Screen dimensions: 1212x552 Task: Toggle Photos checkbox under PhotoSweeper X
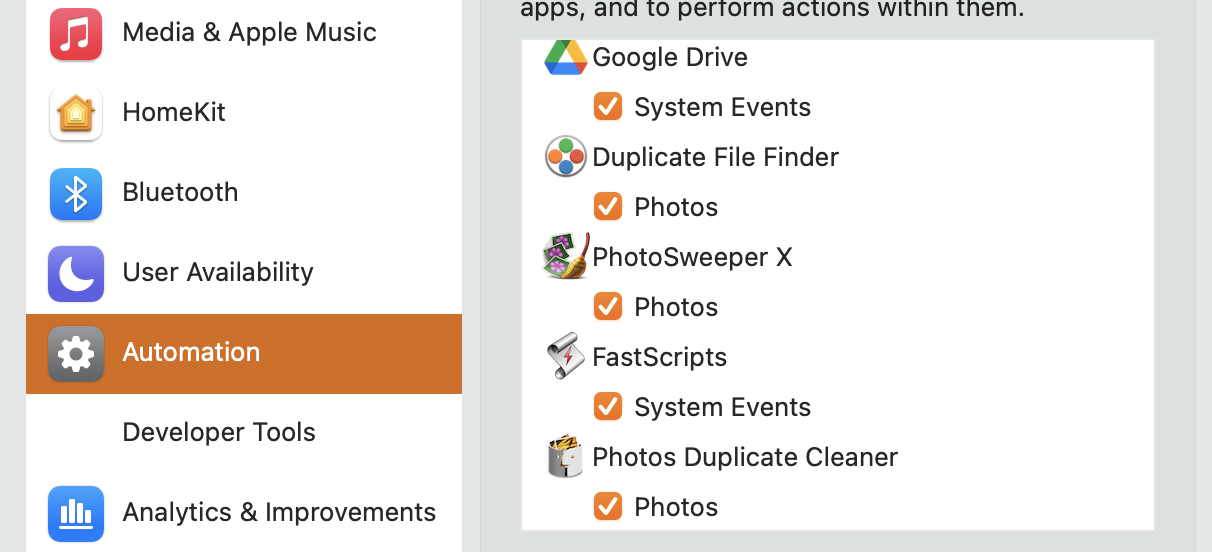point(608,307)
